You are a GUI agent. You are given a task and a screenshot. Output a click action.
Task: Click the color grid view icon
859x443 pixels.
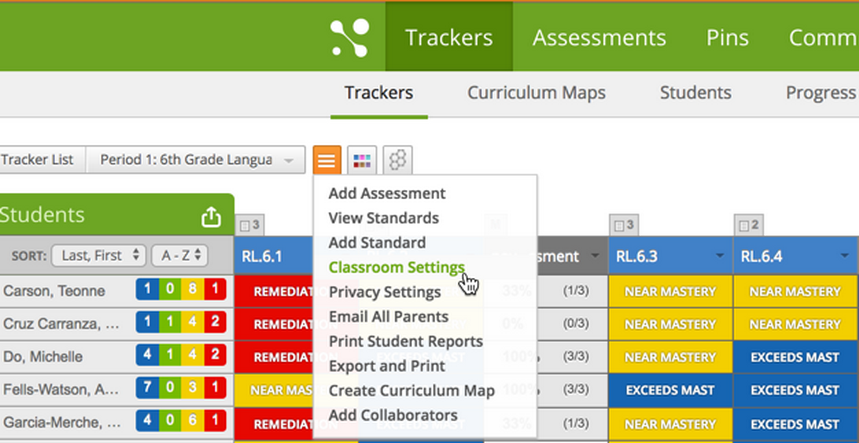[x=362, y=160]
